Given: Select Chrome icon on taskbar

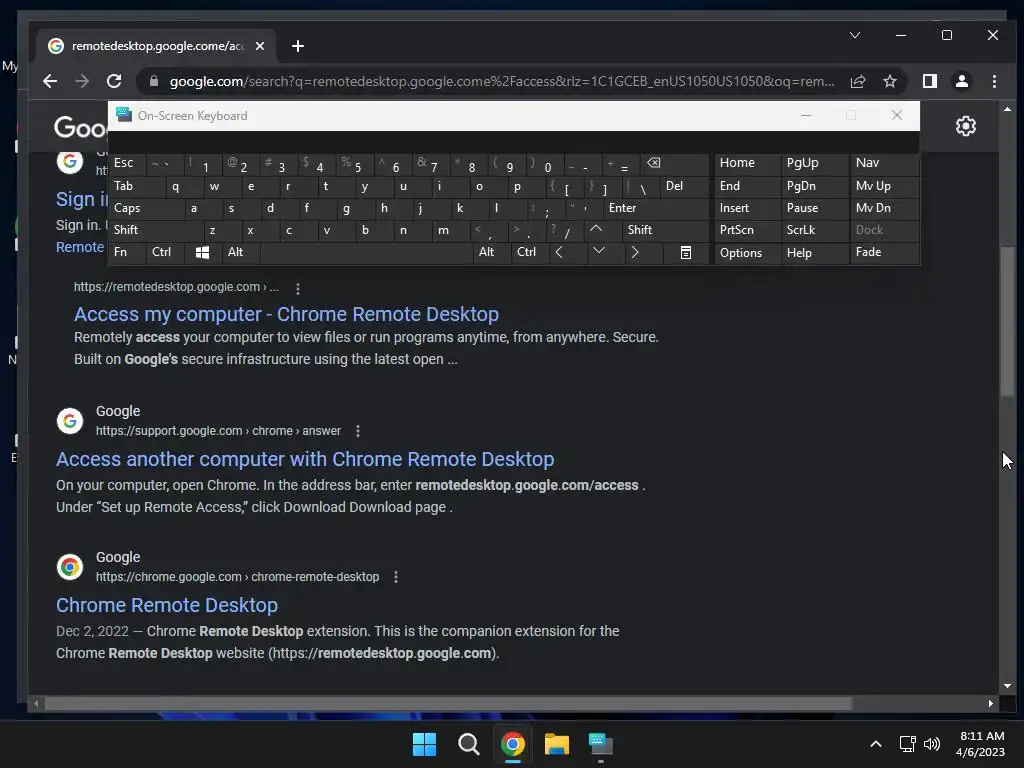Looking at the screenshot, I should pos(513,744).
